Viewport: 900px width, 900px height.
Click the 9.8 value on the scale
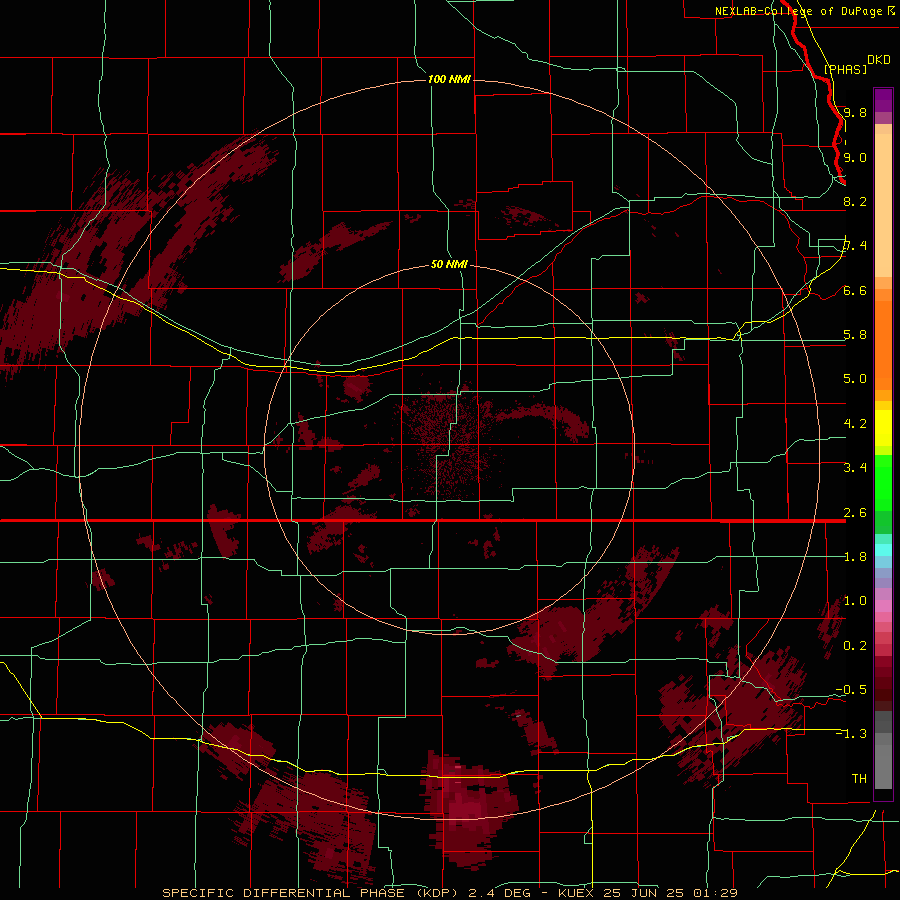[x=855, y=112]
